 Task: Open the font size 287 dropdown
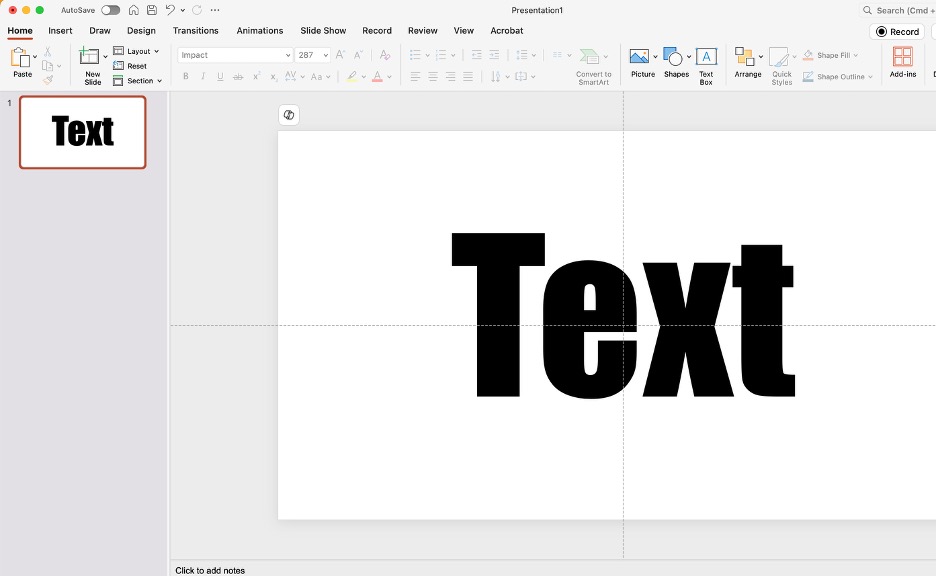pyautogui.click(x=326, y=56)
